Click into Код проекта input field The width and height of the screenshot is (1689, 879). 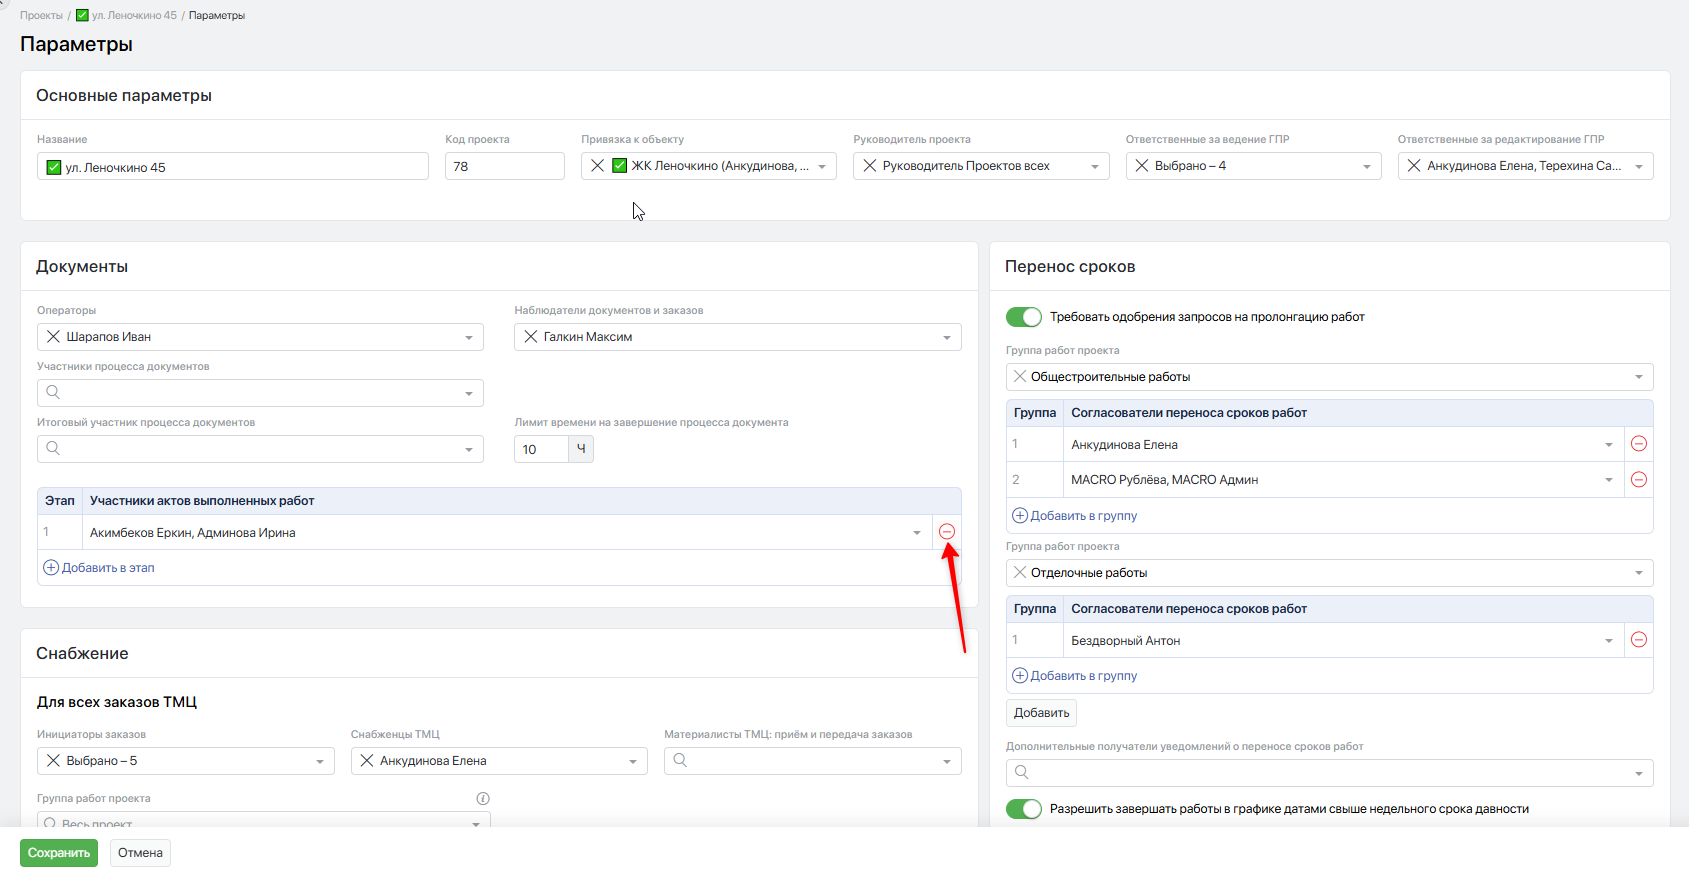pyautogui.click(x=504, y=166)
